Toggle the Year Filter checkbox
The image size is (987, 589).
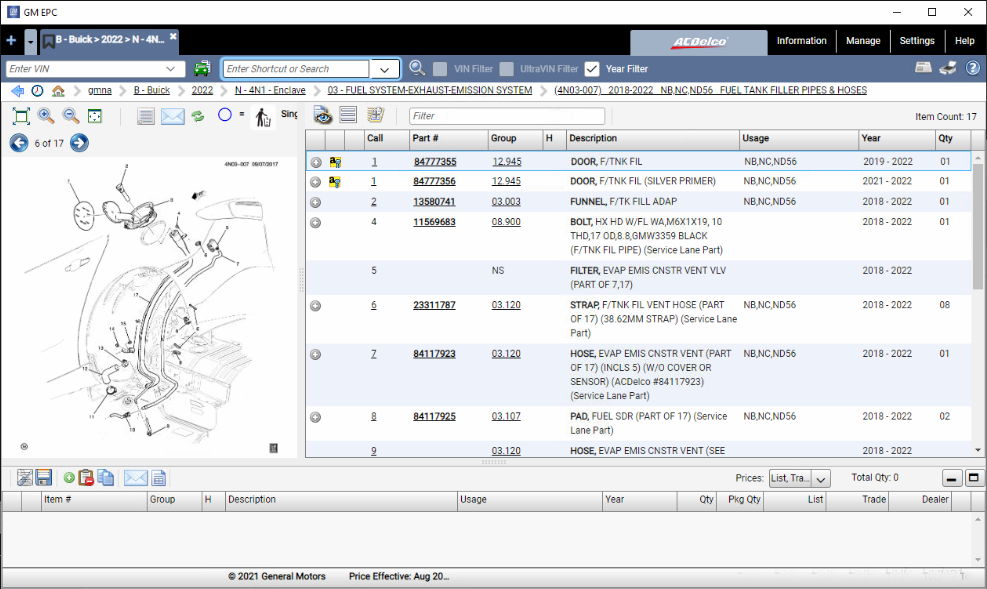(x=592, y=69)
